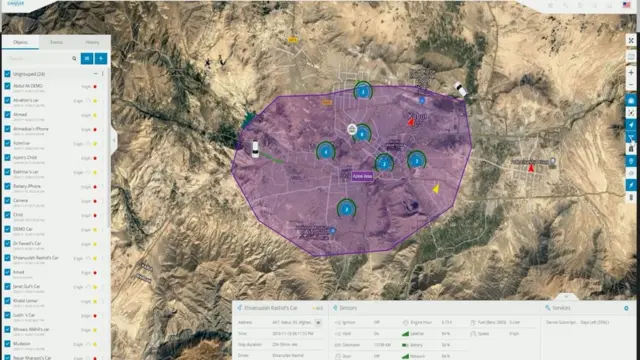Image resolution: width=640 pixels, height=360 pixels.
Task: Click the Azimi Area zone label
Action: pyautogui.click(x=362, y=176)
